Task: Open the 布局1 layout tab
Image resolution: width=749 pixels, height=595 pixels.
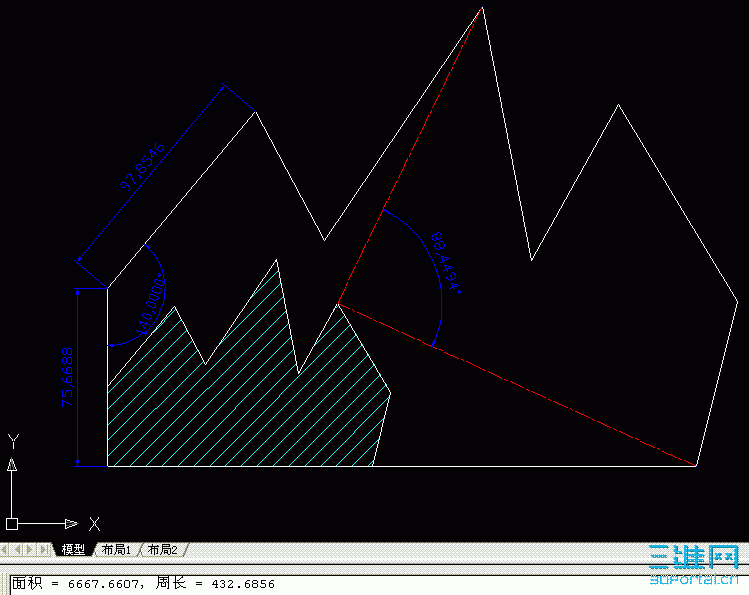Action: pos(116,550)
